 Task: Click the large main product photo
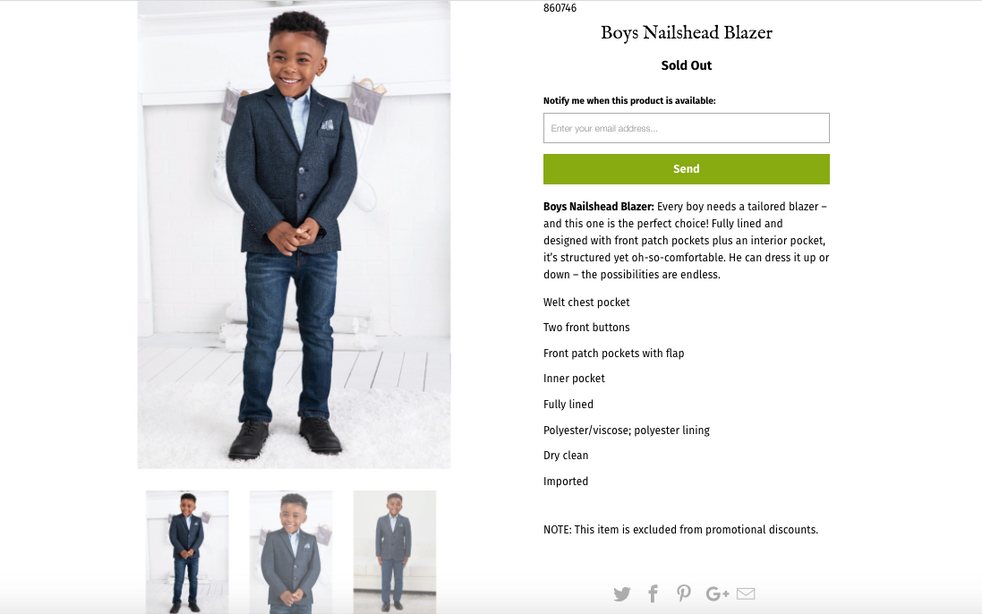[294, 234]
